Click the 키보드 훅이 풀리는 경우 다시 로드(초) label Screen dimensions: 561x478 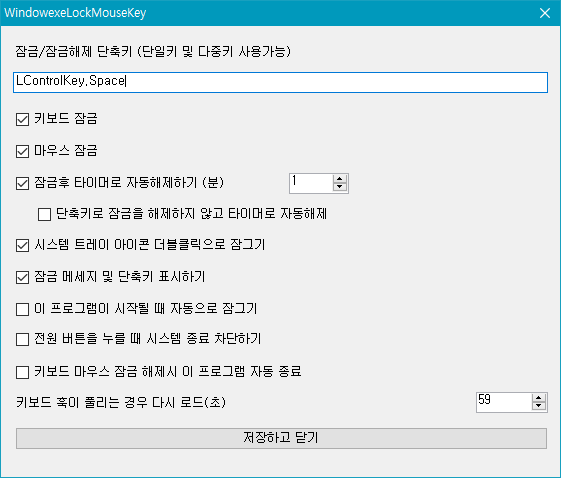[x=121, y=403]
